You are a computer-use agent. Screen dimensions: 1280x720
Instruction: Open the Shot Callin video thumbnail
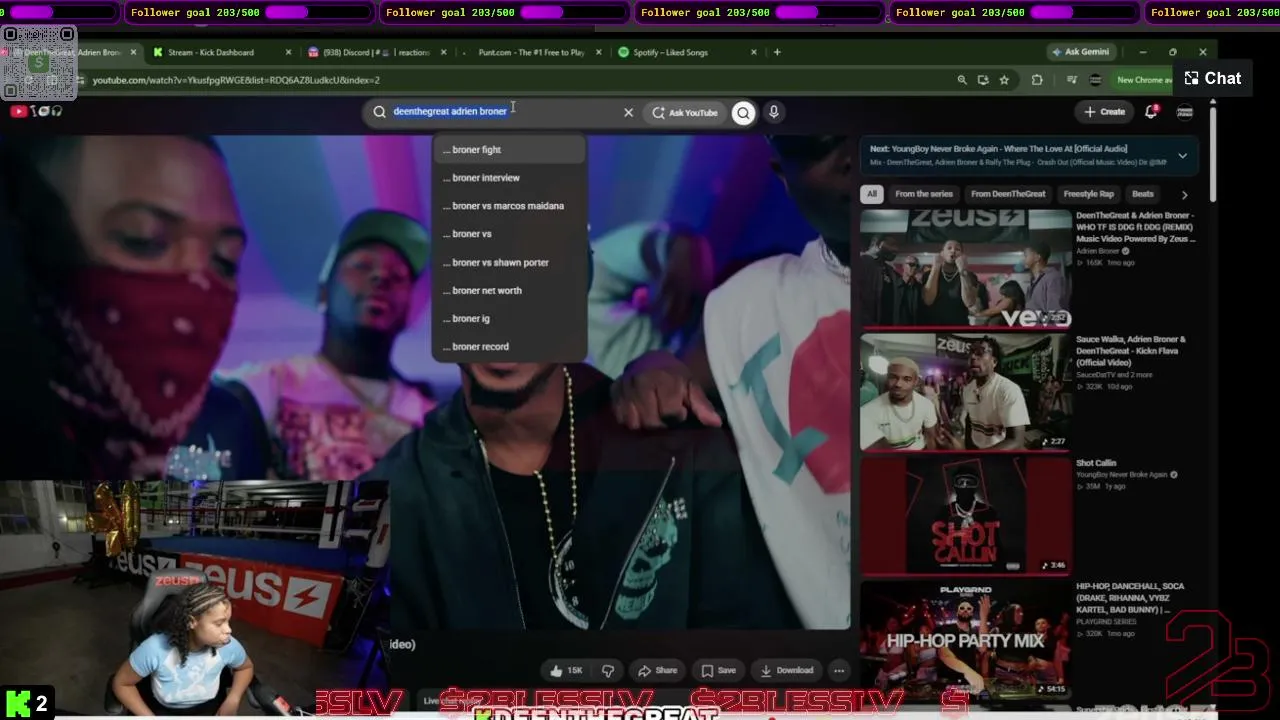(x=966, y=516)
